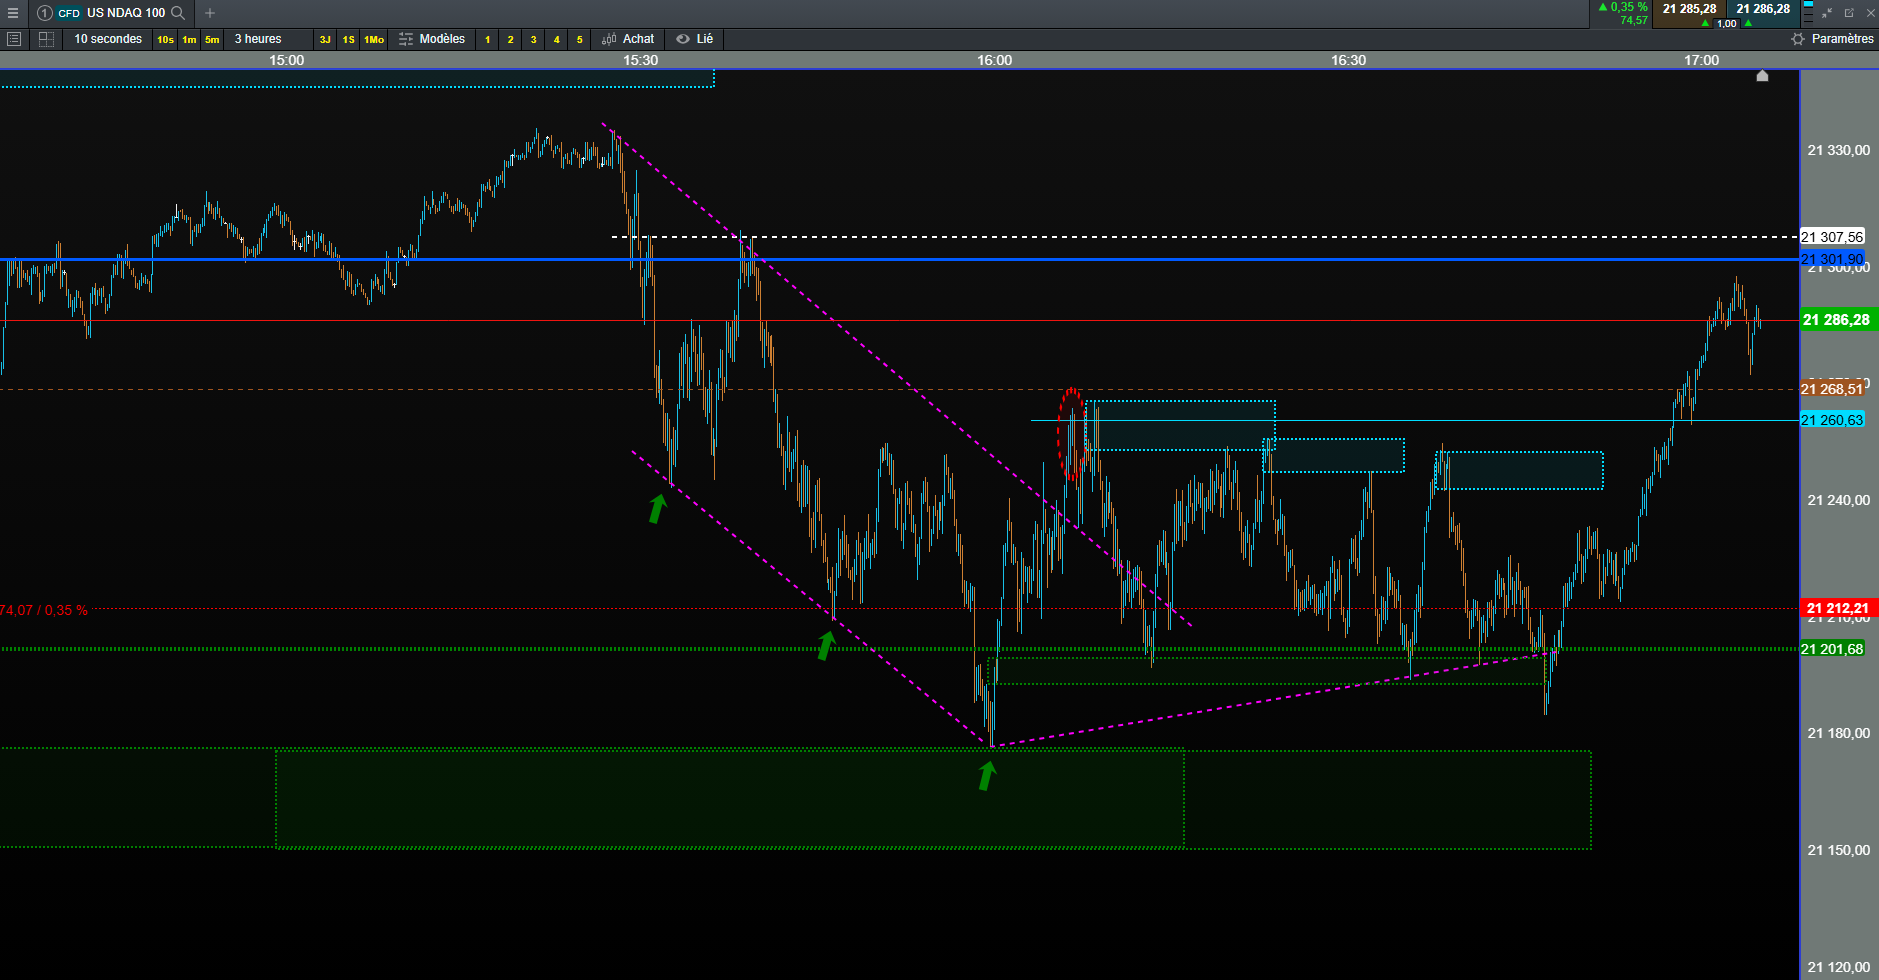Click the 17:00 time axis label
1879x980 pixels.
point(1701,60)
